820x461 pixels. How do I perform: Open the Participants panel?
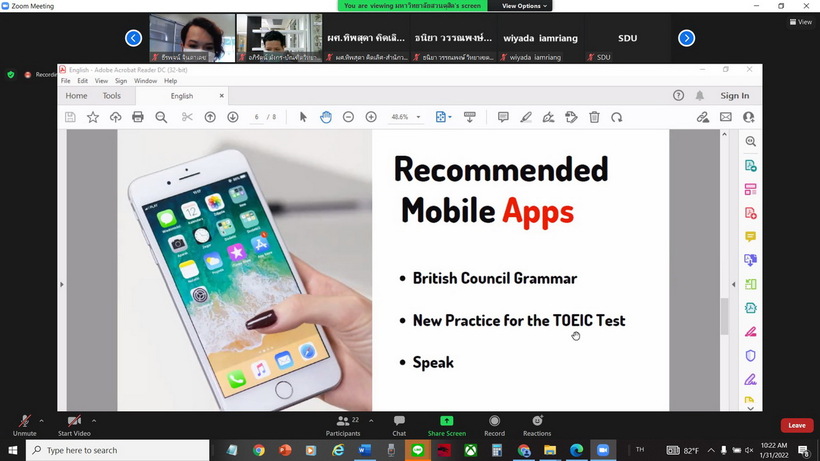(343, 425)
